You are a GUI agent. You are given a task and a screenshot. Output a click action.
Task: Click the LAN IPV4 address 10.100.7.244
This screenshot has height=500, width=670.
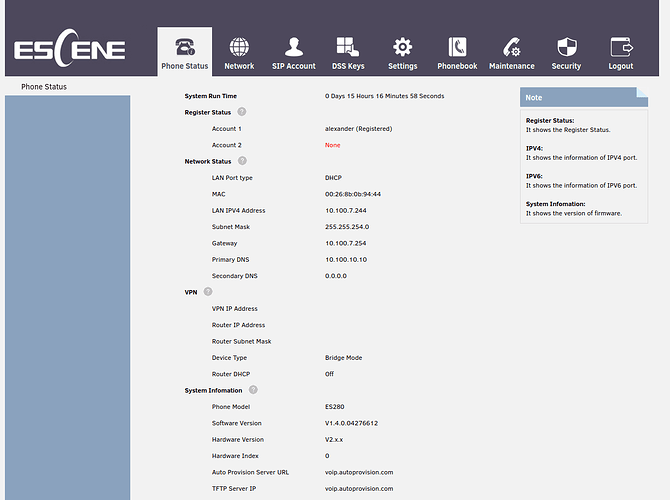[x=346, y=211]
